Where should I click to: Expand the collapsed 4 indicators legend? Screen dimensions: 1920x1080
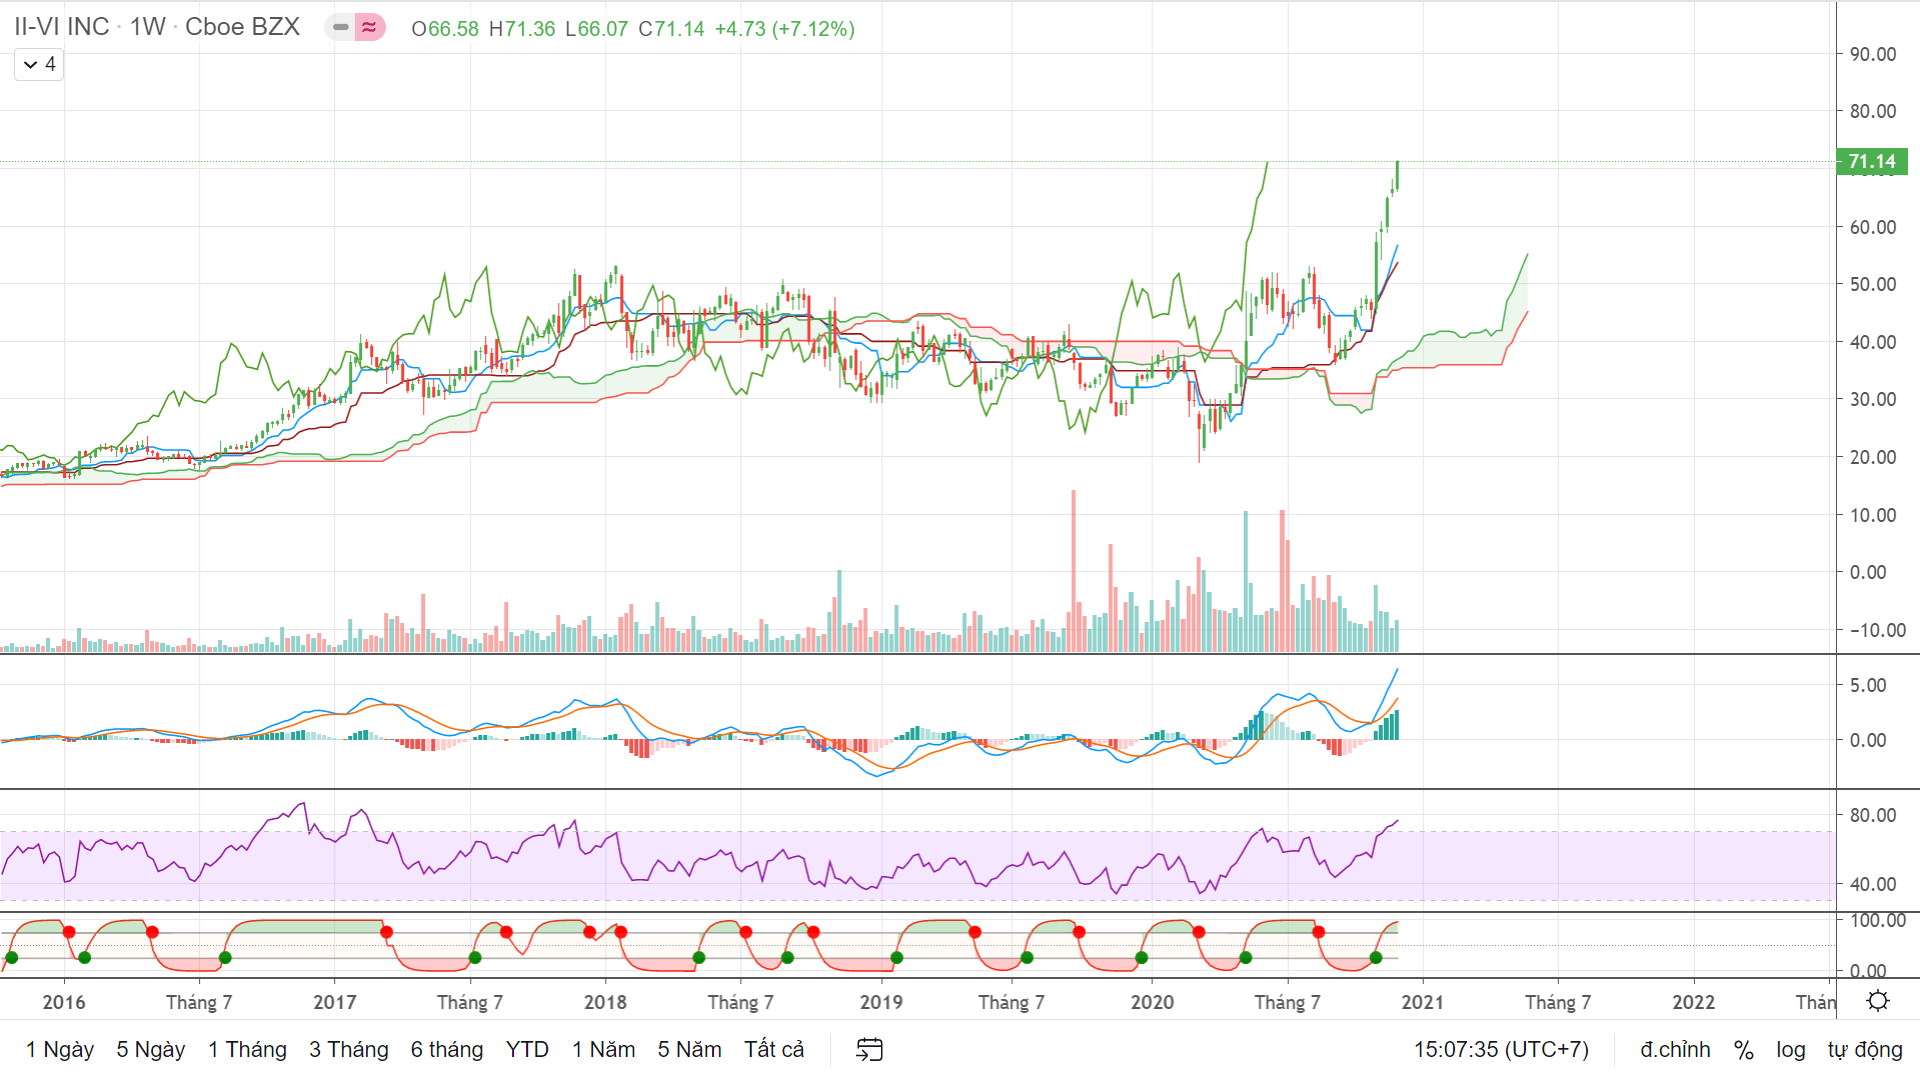(39, 64)
